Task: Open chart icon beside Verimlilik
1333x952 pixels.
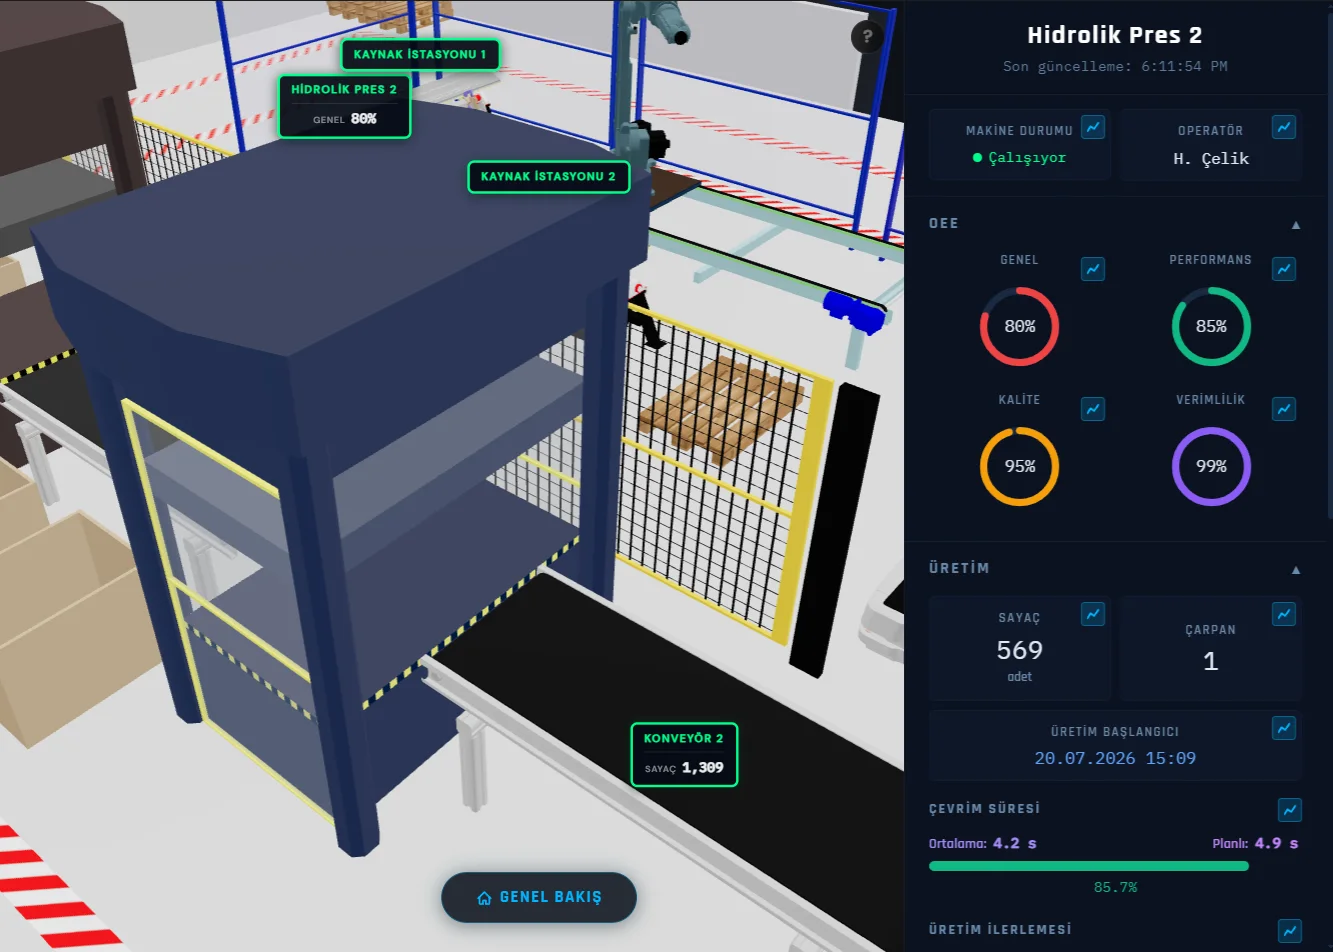Action: click(x=1284, y=409)
